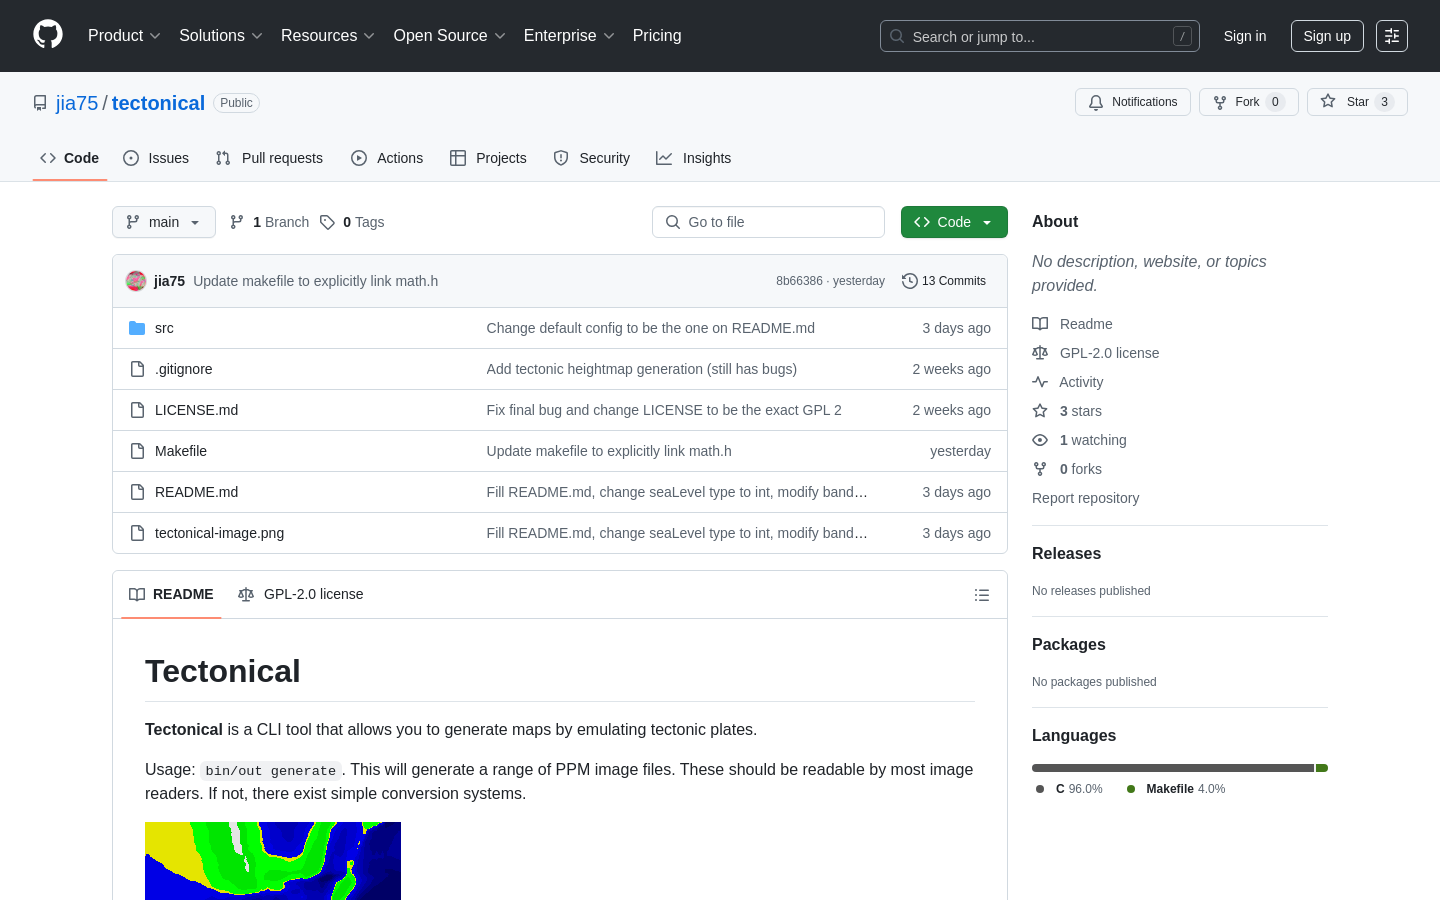Open the GitHub homepage logo
This screenshot has height=900, width=1440.
(x=48, y=35)
